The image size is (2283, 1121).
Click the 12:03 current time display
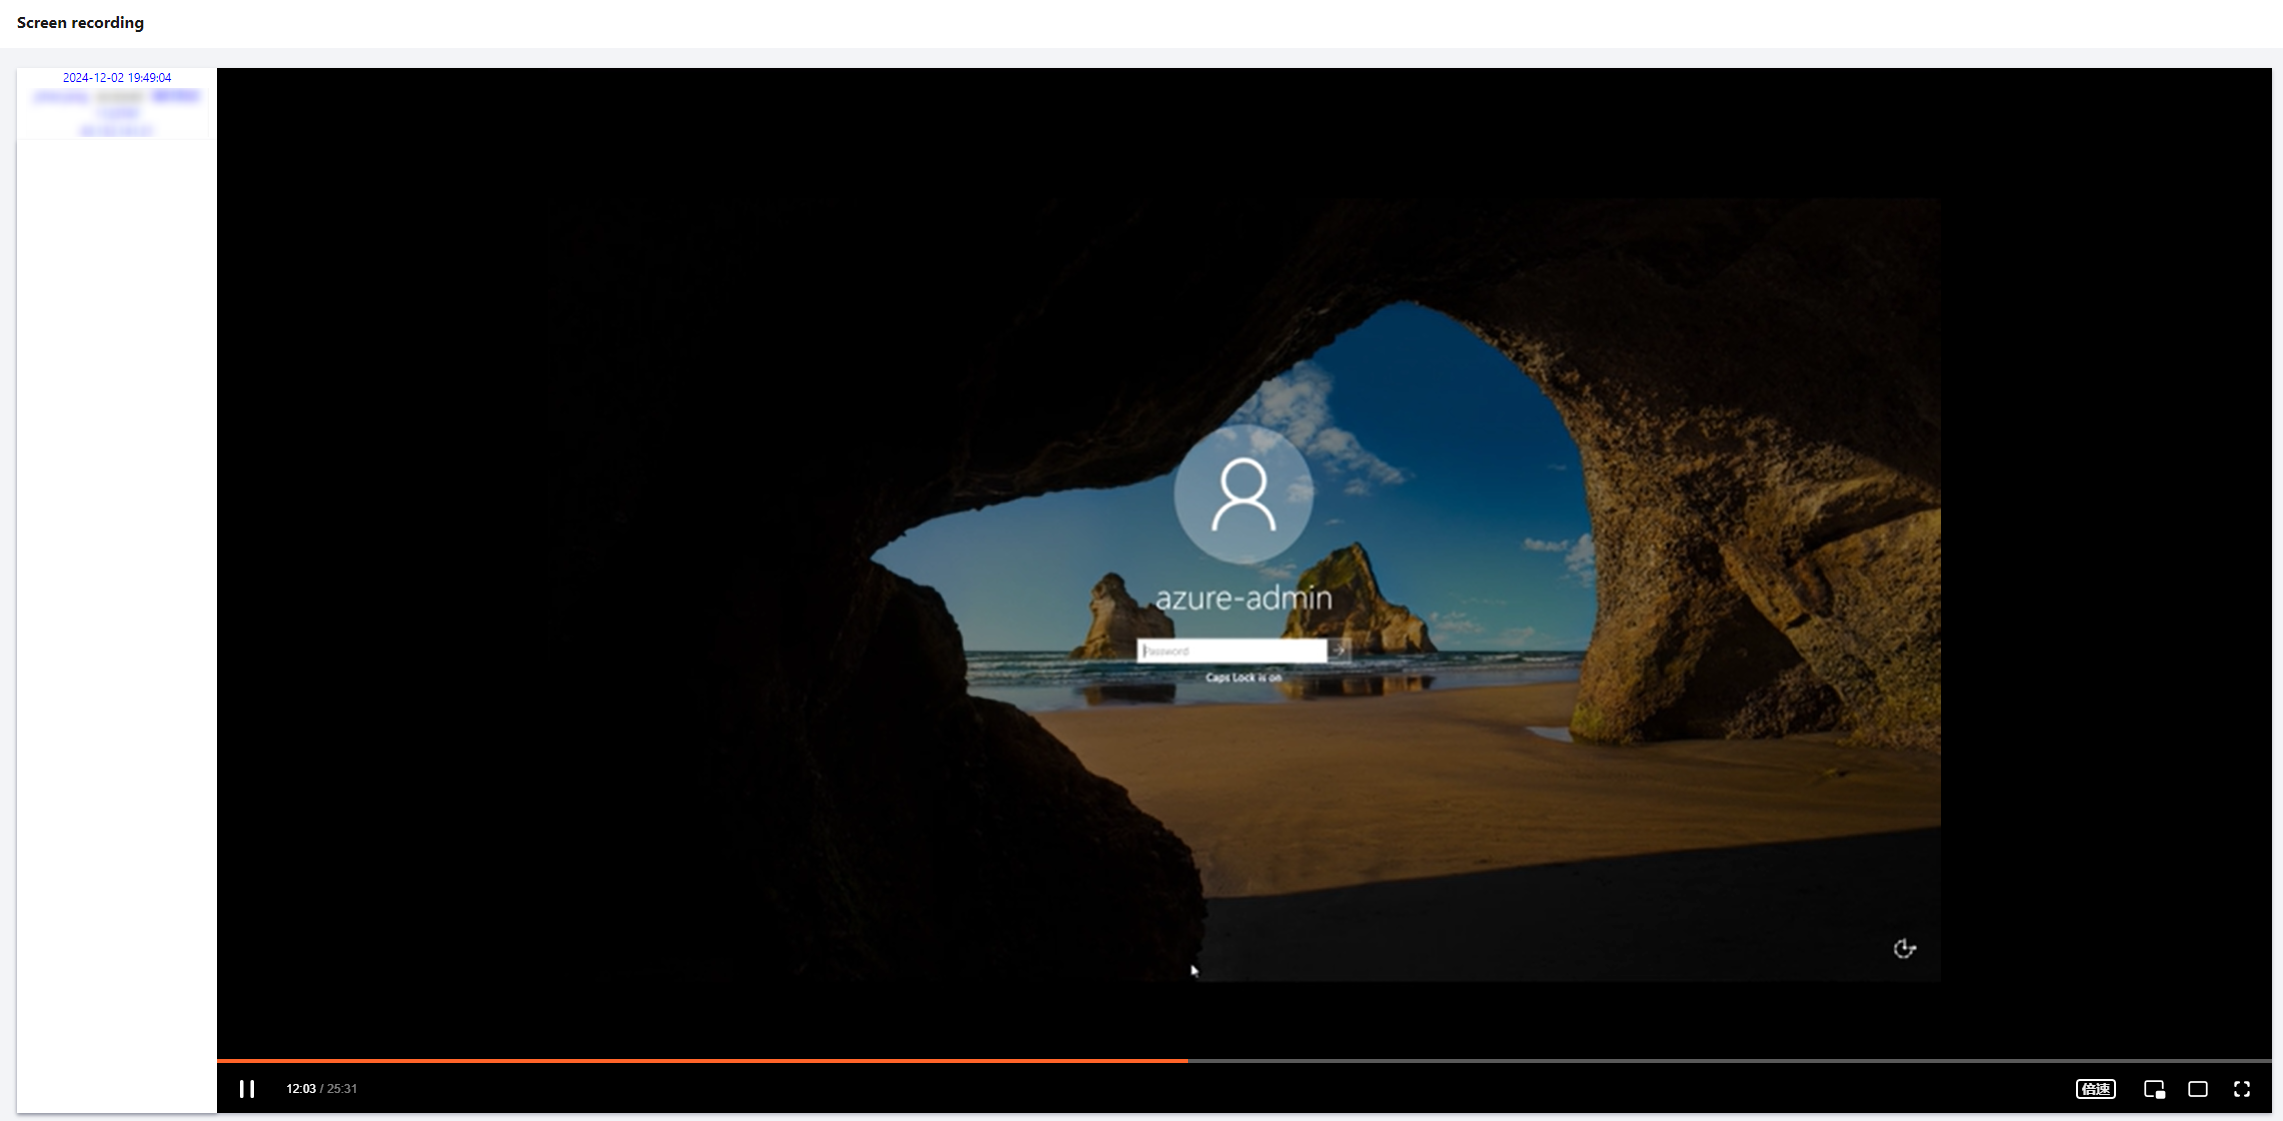pyautogui.click(x=300, y=1089)
